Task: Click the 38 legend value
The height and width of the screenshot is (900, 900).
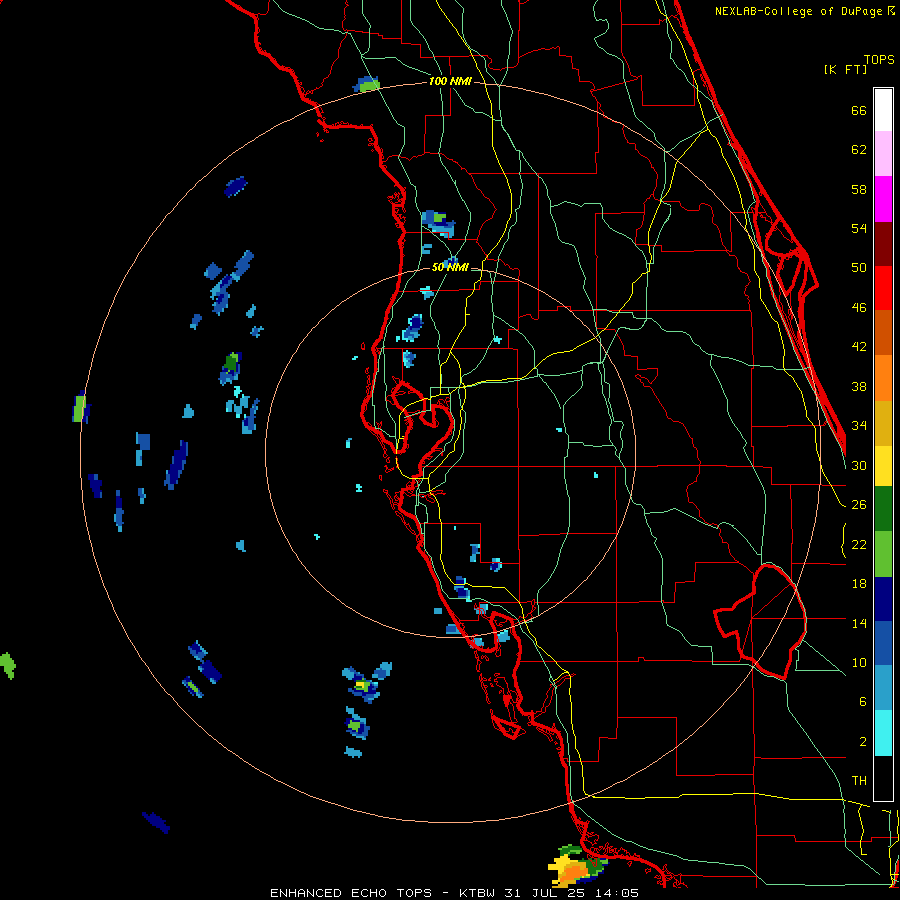Action: 859,386
